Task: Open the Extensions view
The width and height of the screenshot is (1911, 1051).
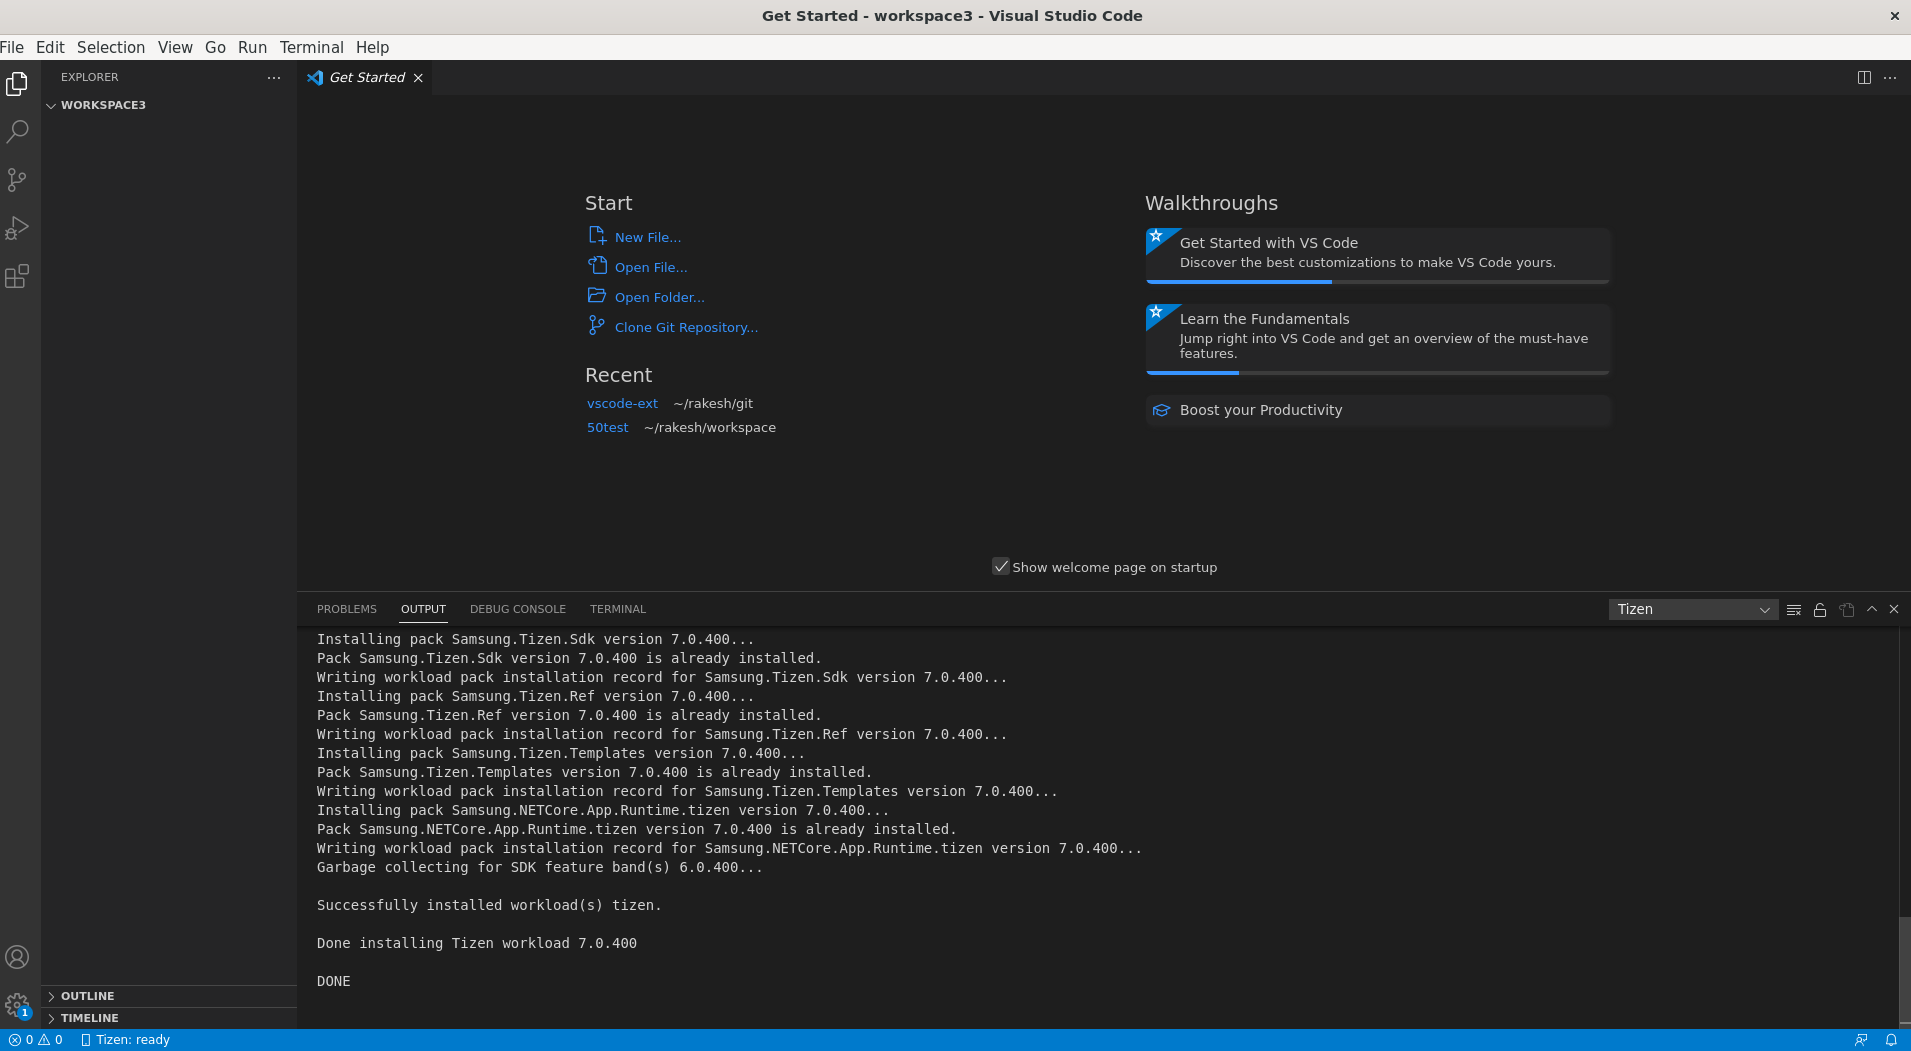Action: point(17,276)
